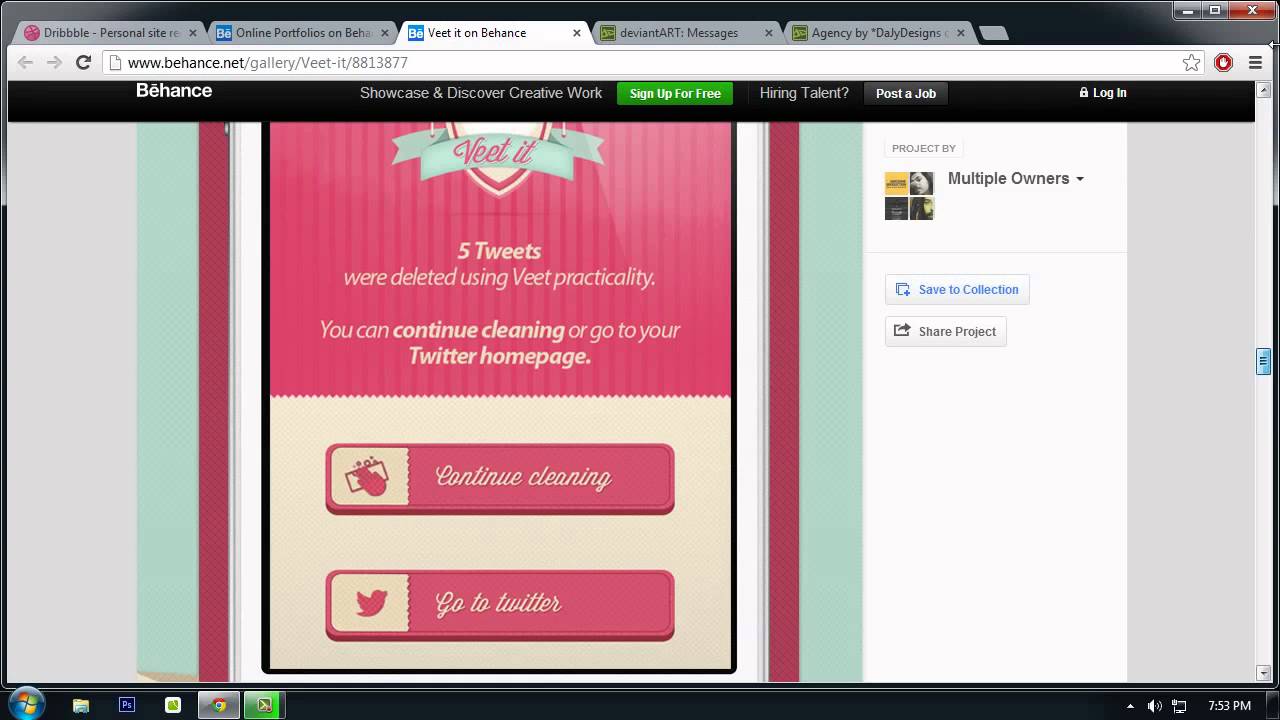Click the Post a Job button
The width and height of the screenshot is (1280, 720).
coord(906,93)
